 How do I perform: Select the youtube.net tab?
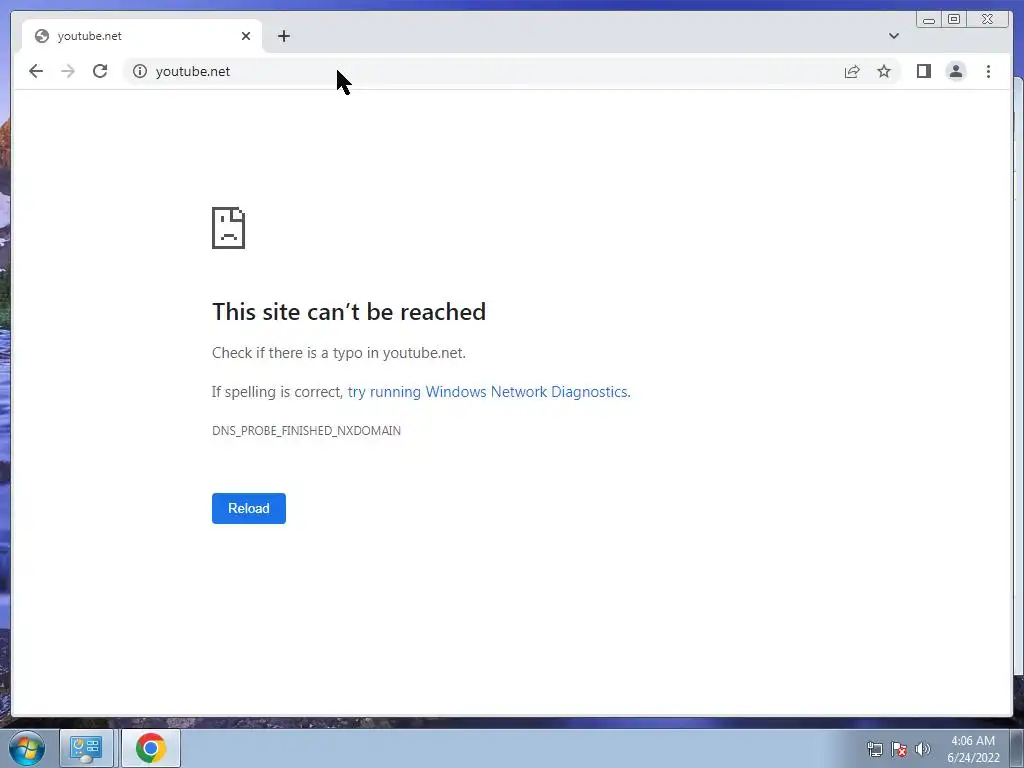[x=142, y=36]
